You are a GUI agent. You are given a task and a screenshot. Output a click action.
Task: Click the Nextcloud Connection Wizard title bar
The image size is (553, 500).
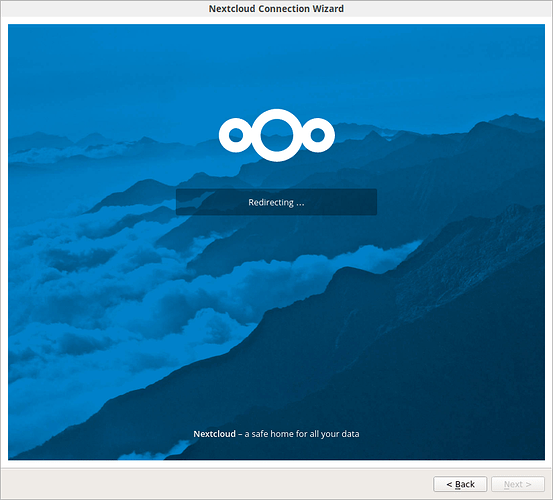276,8
